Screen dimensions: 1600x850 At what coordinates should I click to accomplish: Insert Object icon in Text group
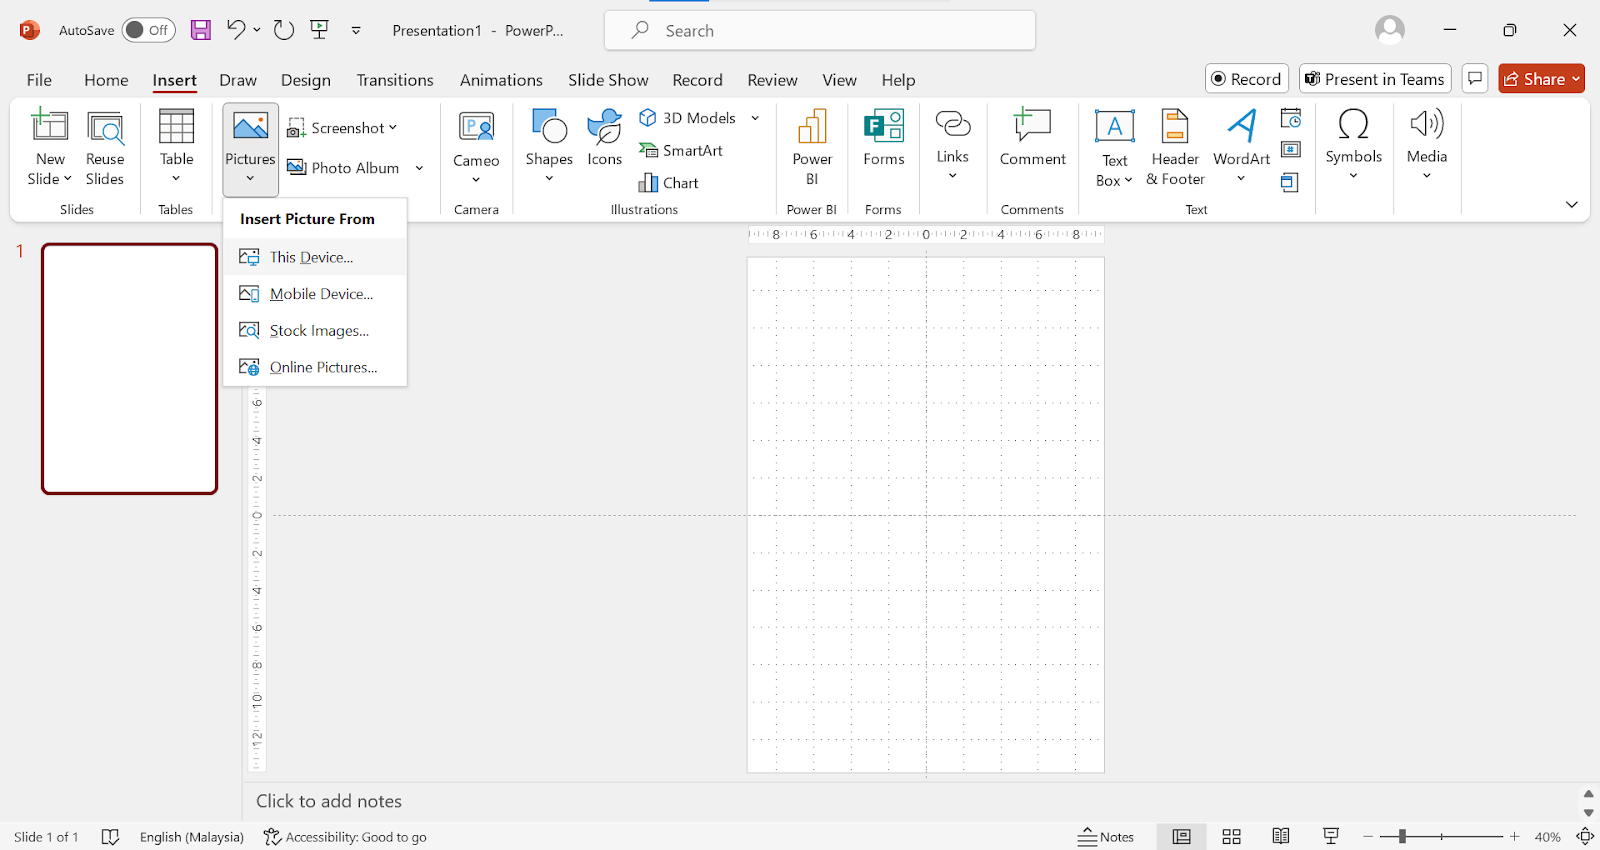click(1291, 182)
